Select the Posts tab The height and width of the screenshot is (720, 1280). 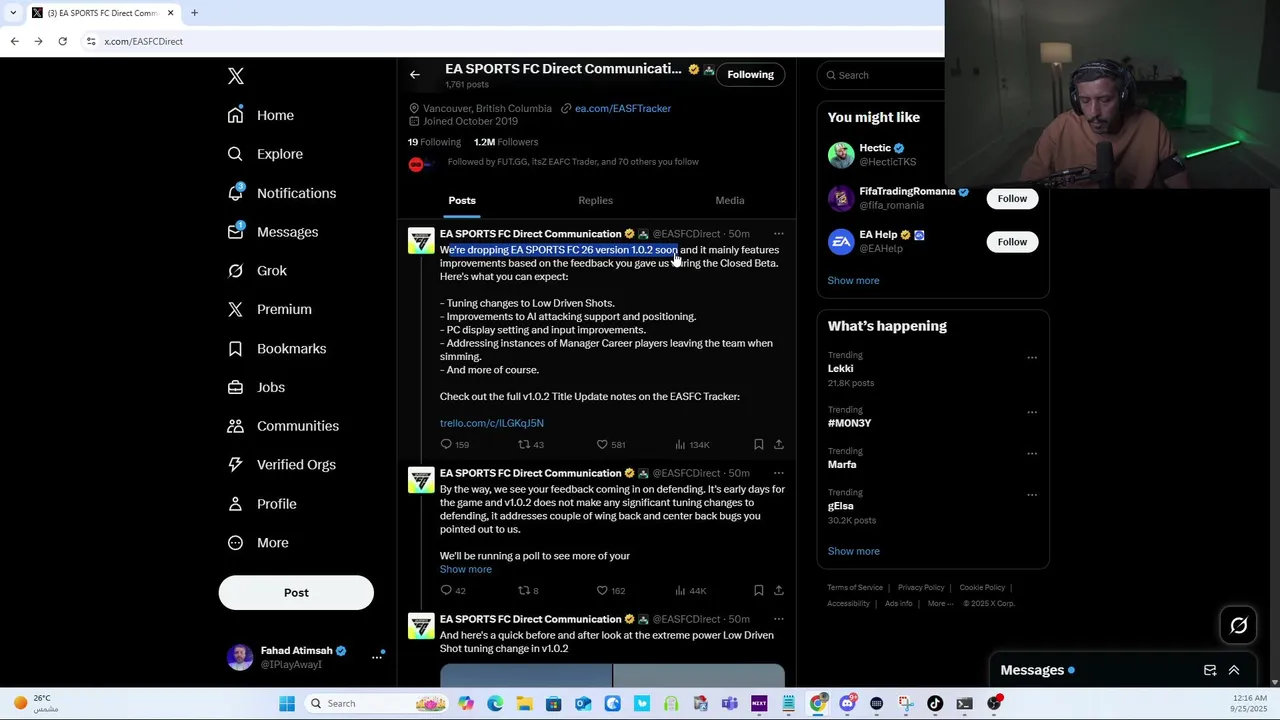462,201
